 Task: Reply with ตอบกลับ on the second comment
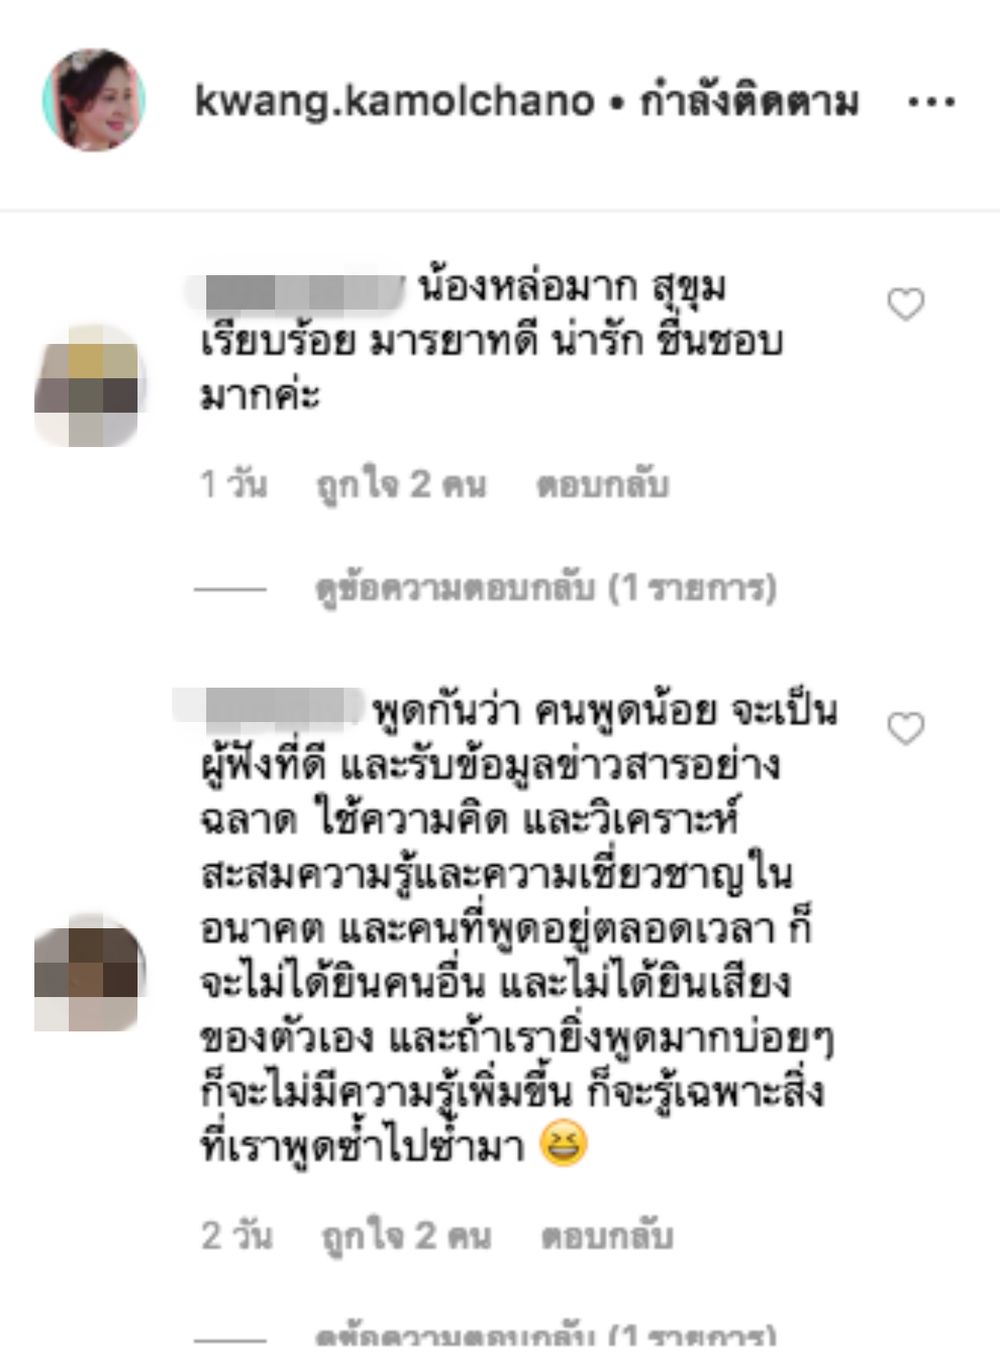coord(607,1236)
